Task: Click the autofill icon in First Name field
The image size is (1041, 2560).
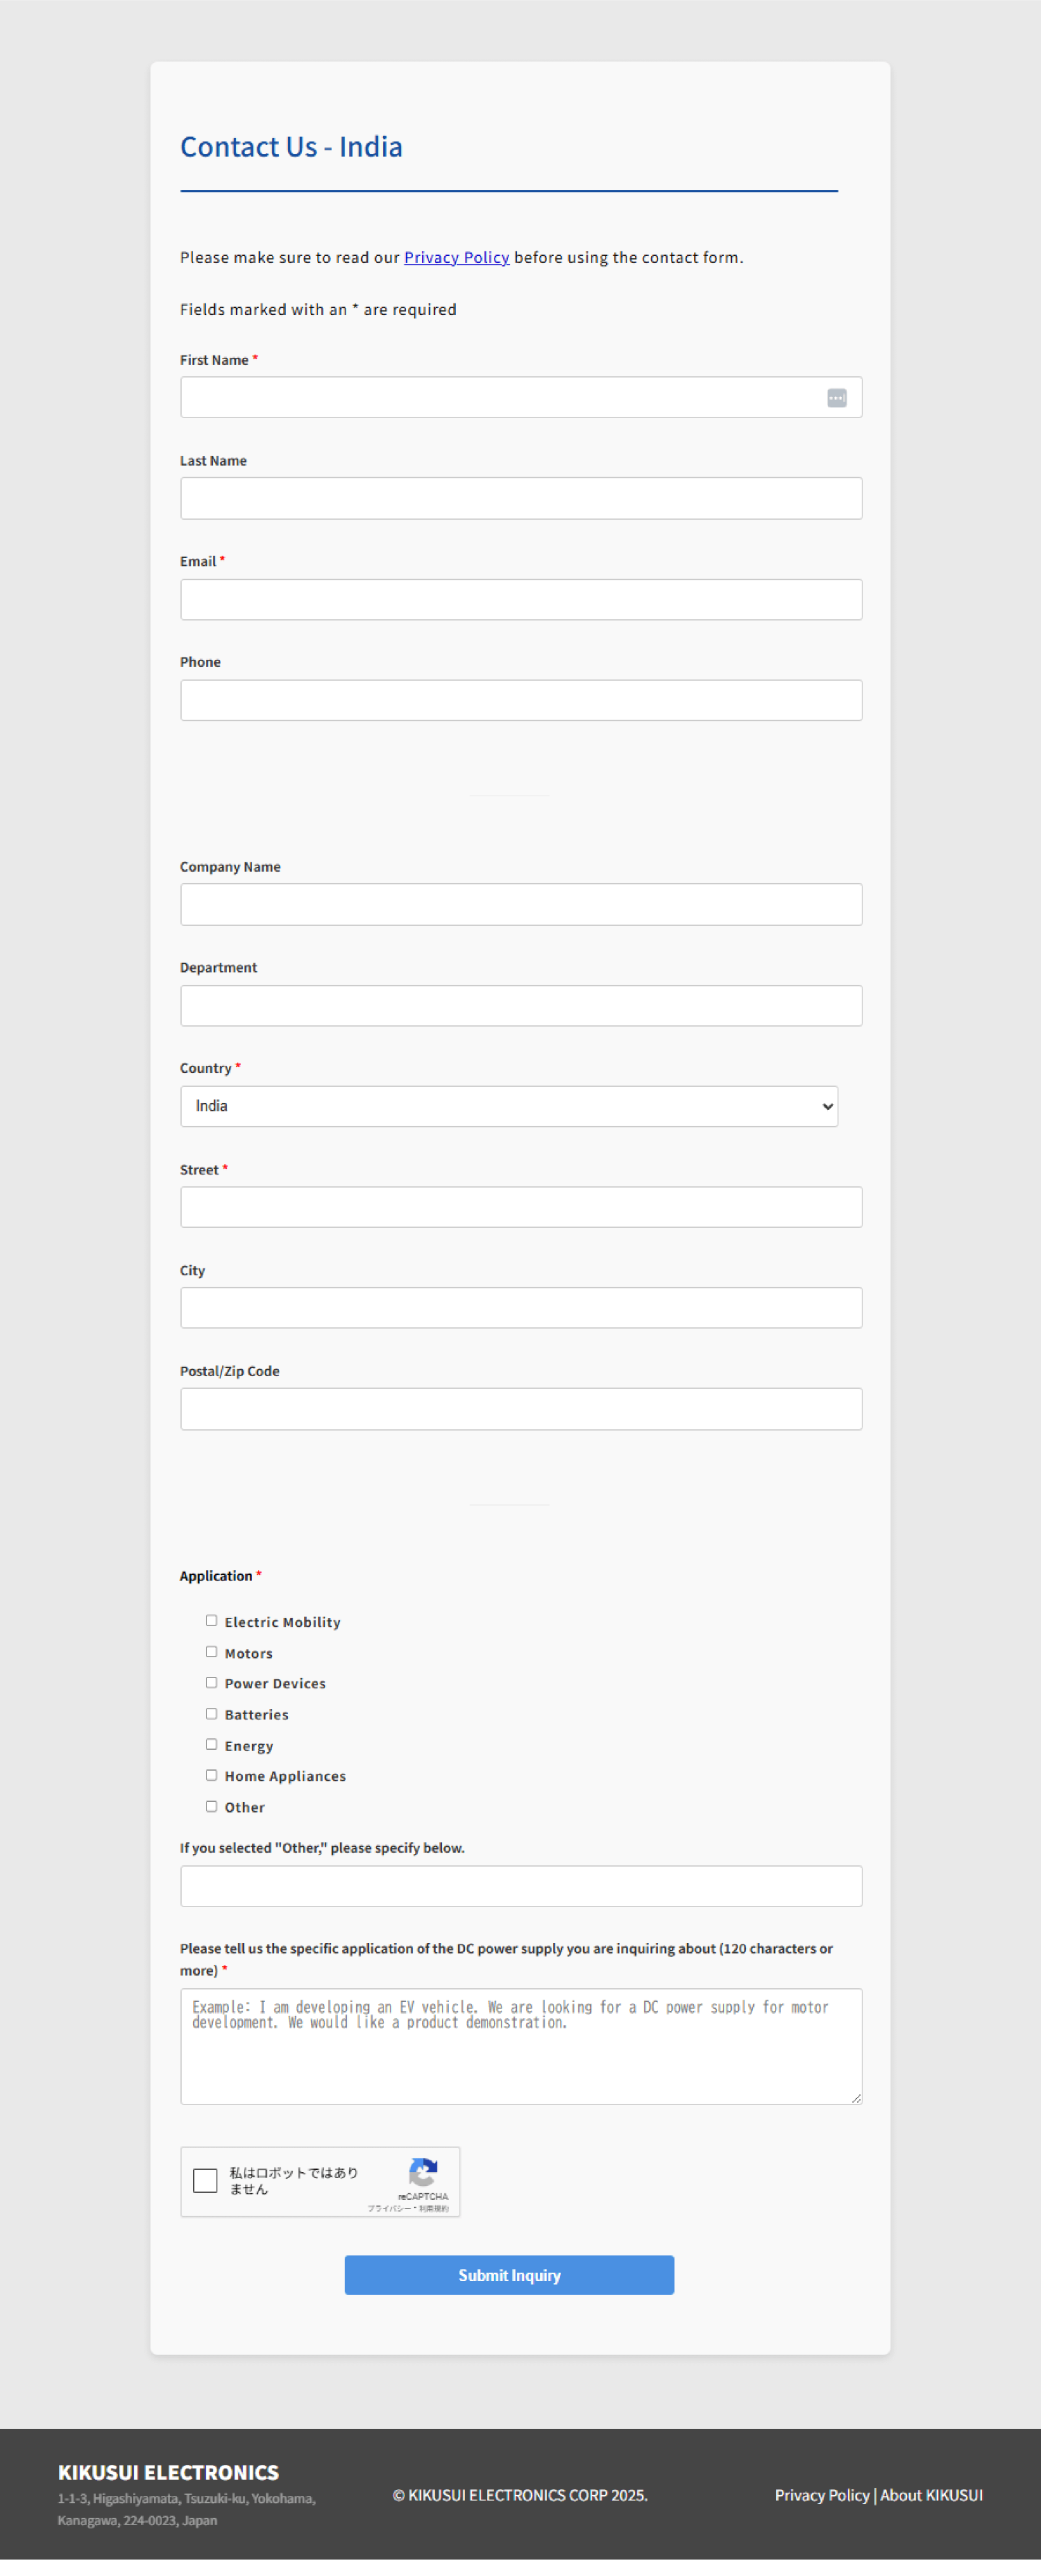Action: coord(837,398)
